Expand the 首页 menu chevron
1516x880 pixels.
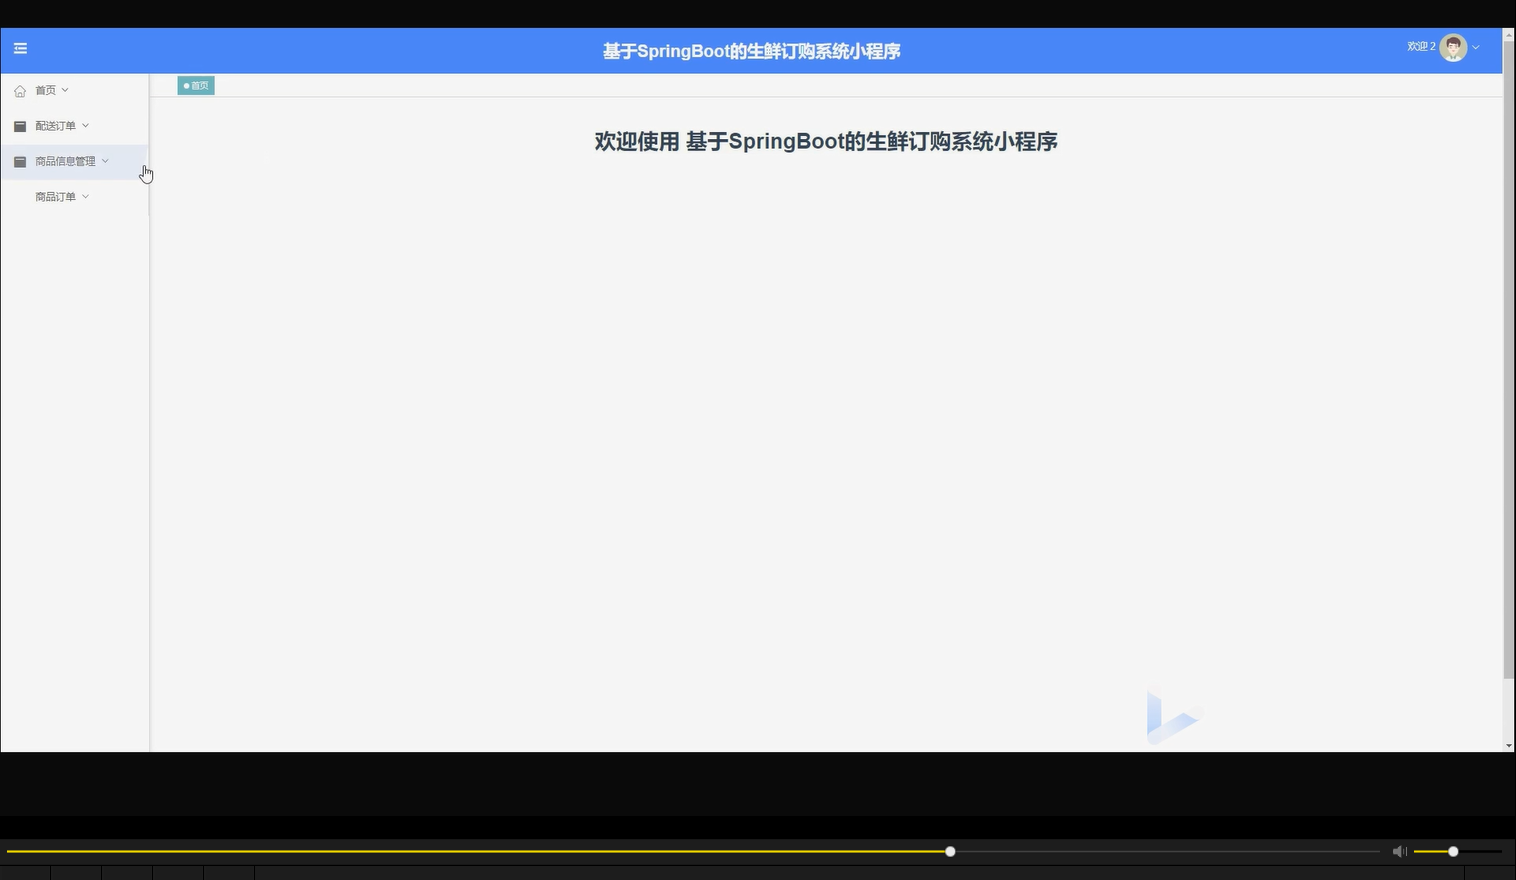point(65,90)
